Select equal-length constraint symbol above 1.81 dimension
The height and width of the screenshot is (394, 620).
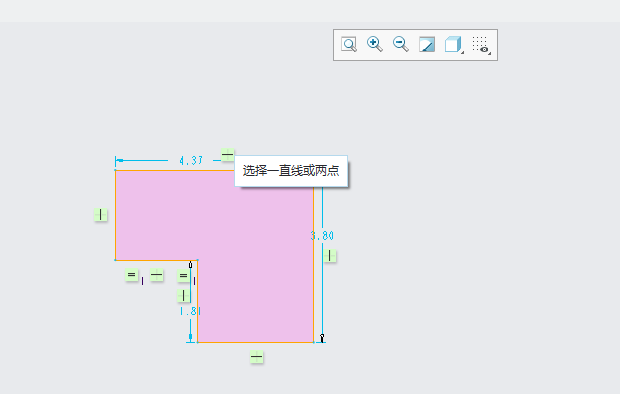(183, 276)
